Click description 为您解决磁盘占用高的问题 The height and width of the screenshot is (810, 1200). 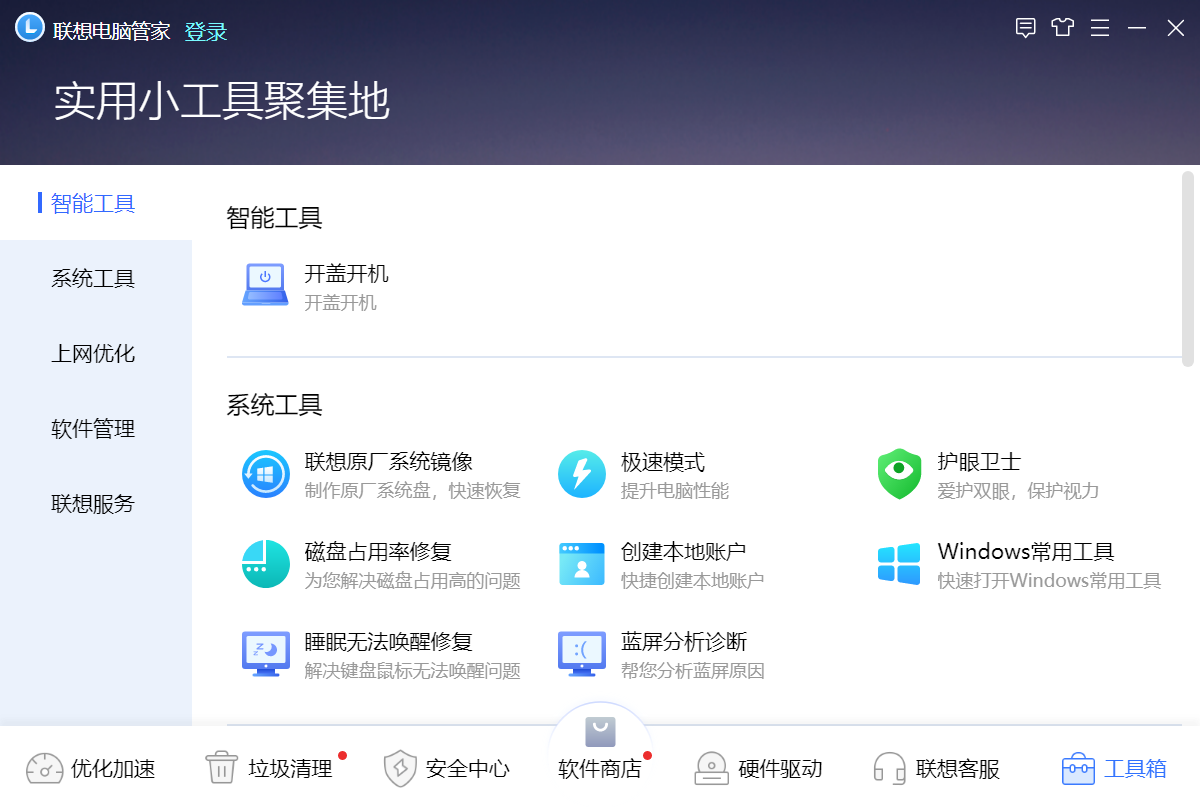[412, 581]
